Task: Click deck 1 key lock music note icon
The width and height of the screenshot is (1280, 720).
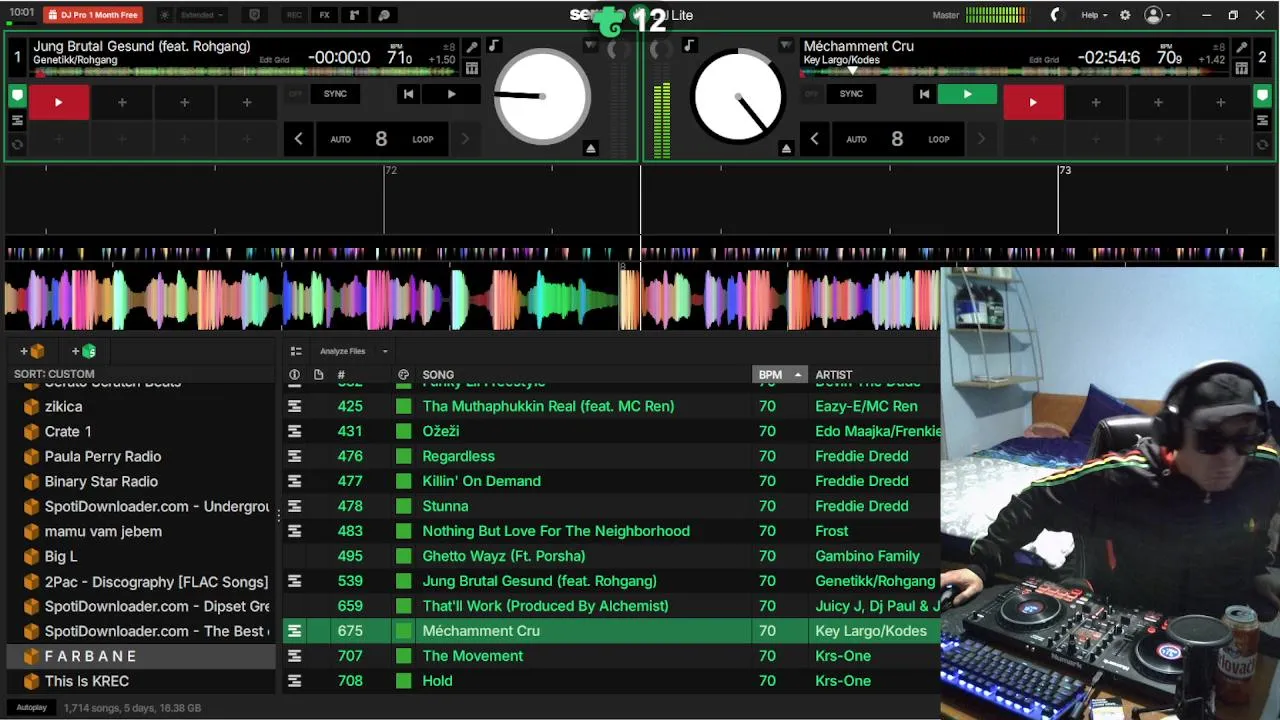Action: (494, 46)
